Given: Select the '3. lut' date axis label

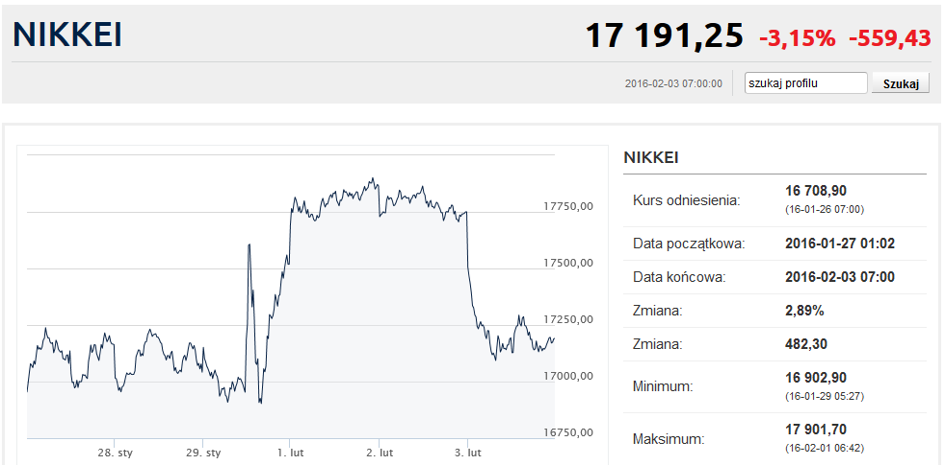Looking at the screenshot, I should [x=468, y=452].
